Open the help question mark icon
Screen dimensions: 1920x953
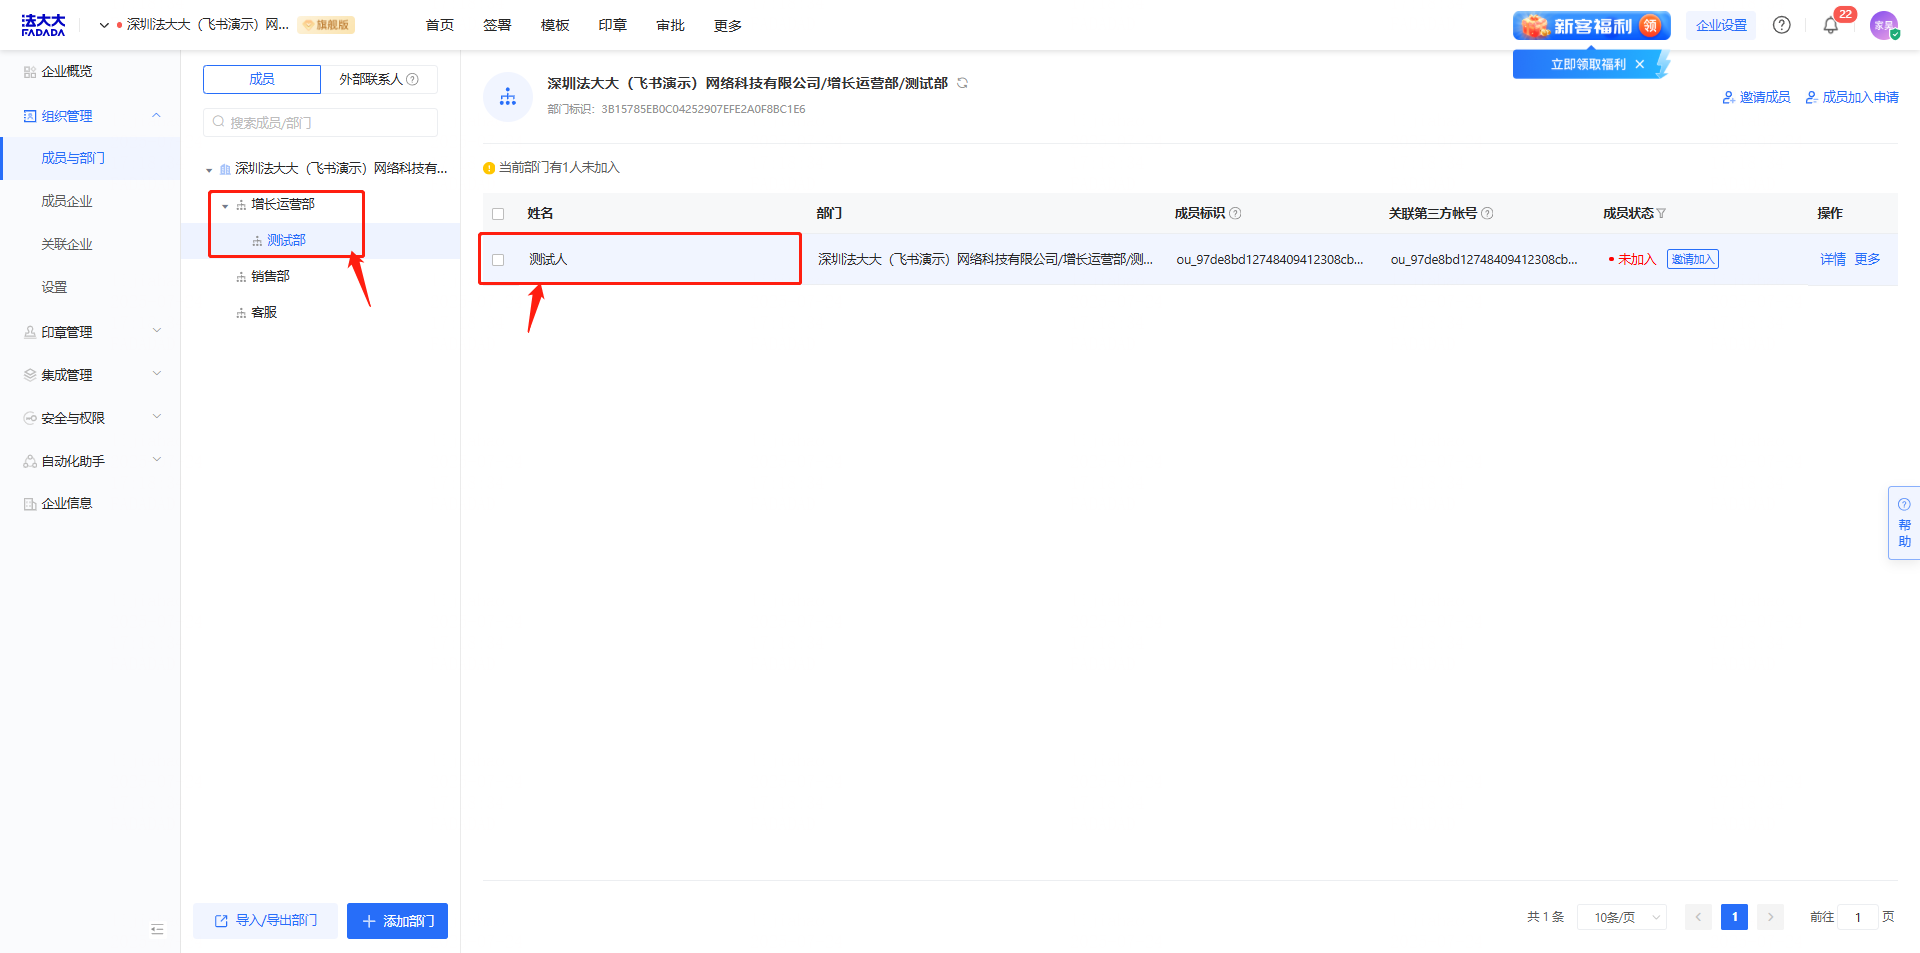click(1781, 25)
